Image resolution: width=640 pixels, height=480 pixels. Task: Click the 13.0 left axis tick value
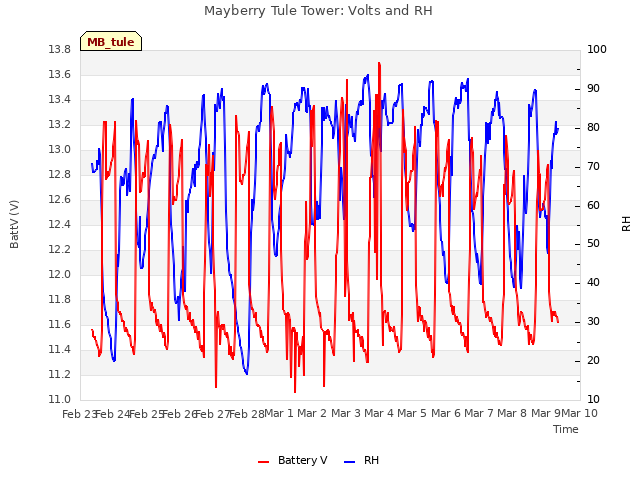tap(60, 149)
